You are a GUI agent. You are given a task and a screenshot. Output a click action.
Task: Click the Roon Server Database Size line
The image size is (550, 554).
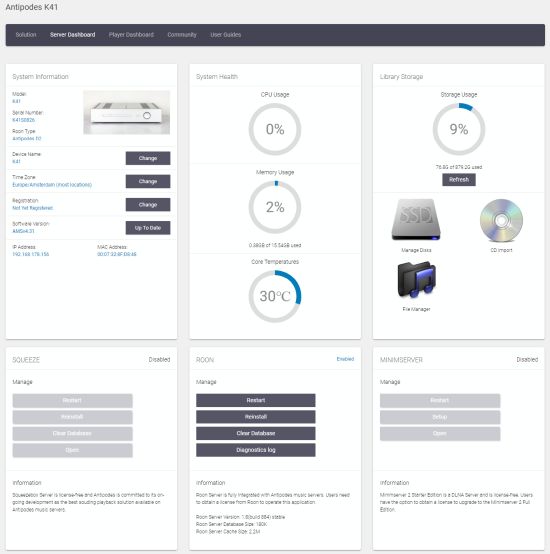[232, 524]
